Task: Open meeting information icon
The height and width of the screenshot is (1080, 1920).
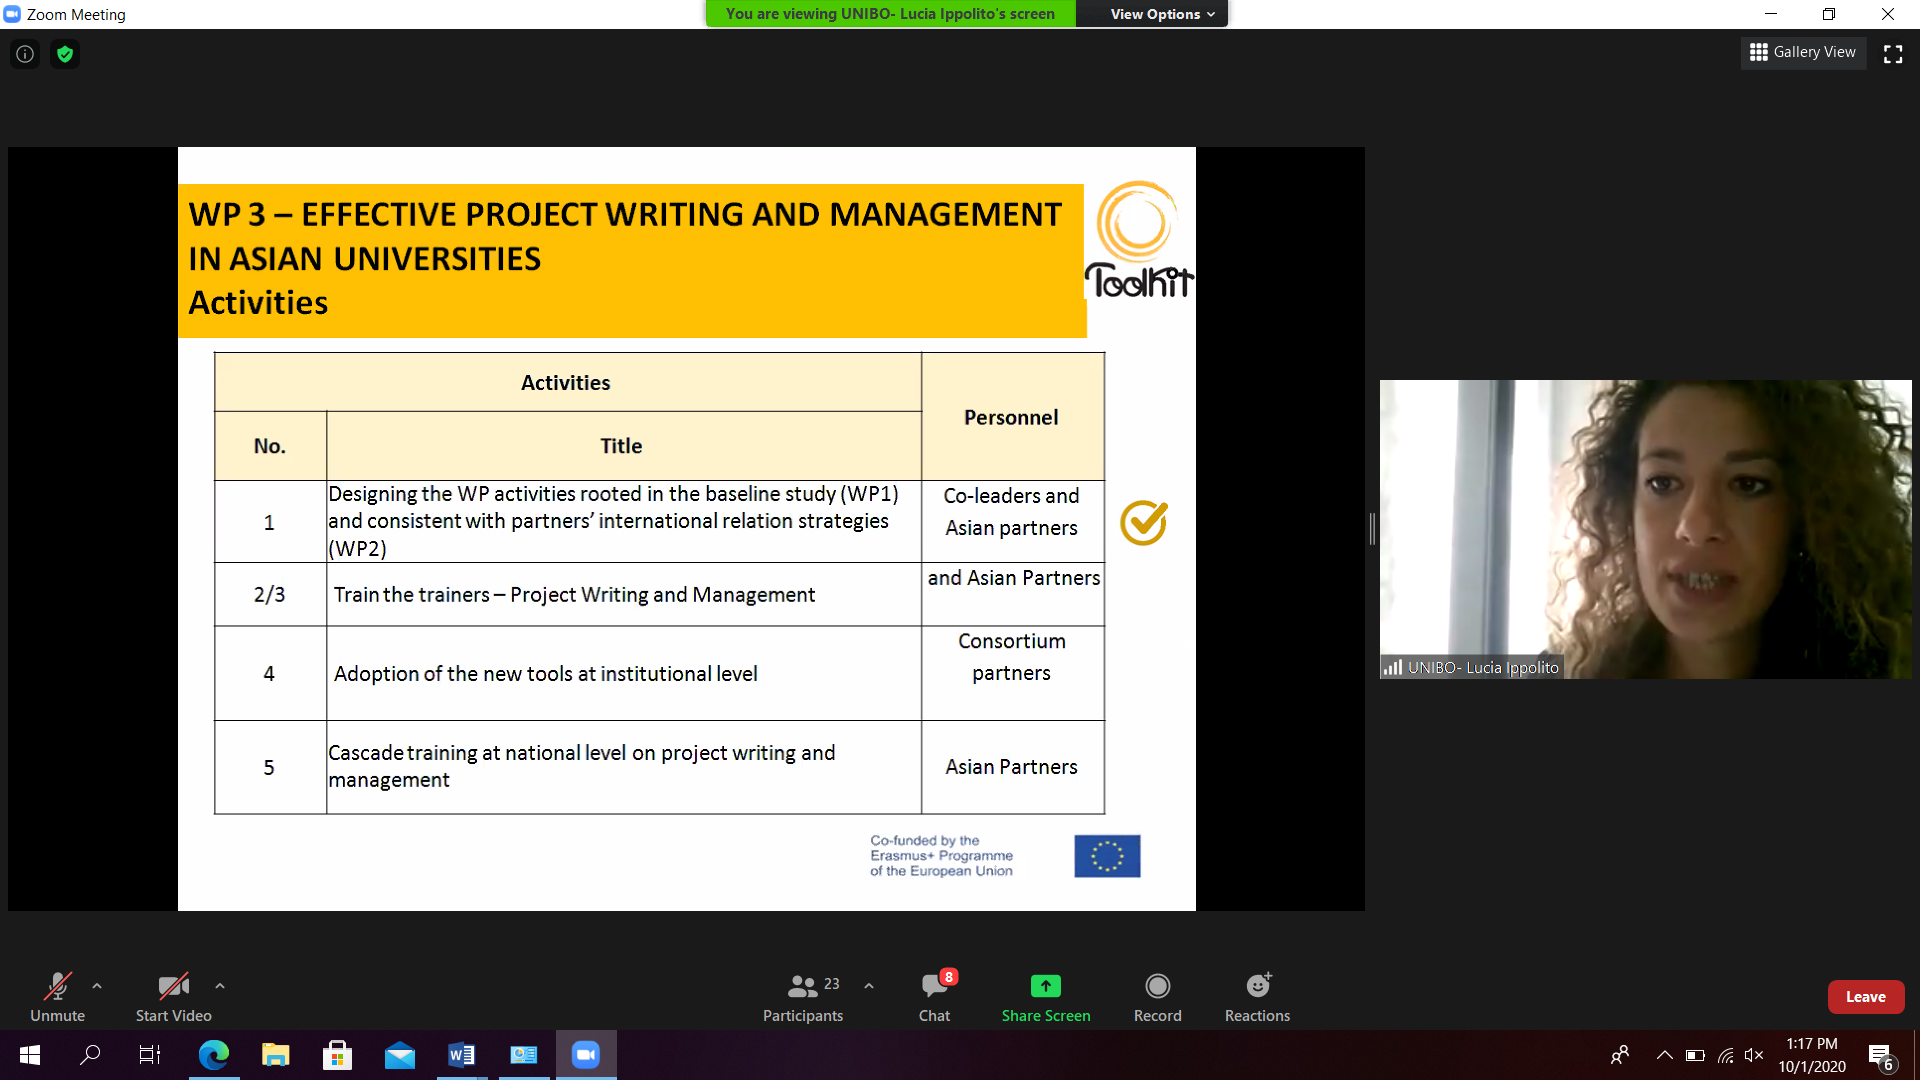Action: [x=25, y=54]
